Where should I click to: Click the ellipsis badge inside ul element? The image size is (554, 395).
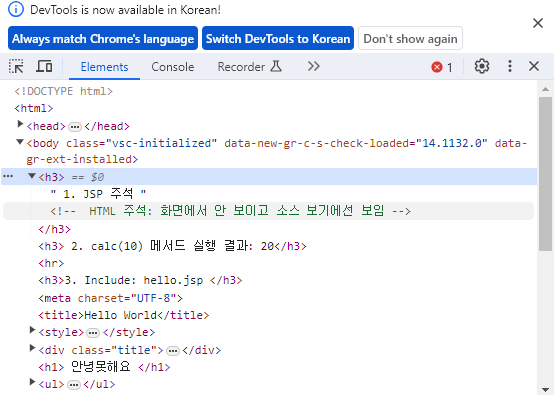74,385
